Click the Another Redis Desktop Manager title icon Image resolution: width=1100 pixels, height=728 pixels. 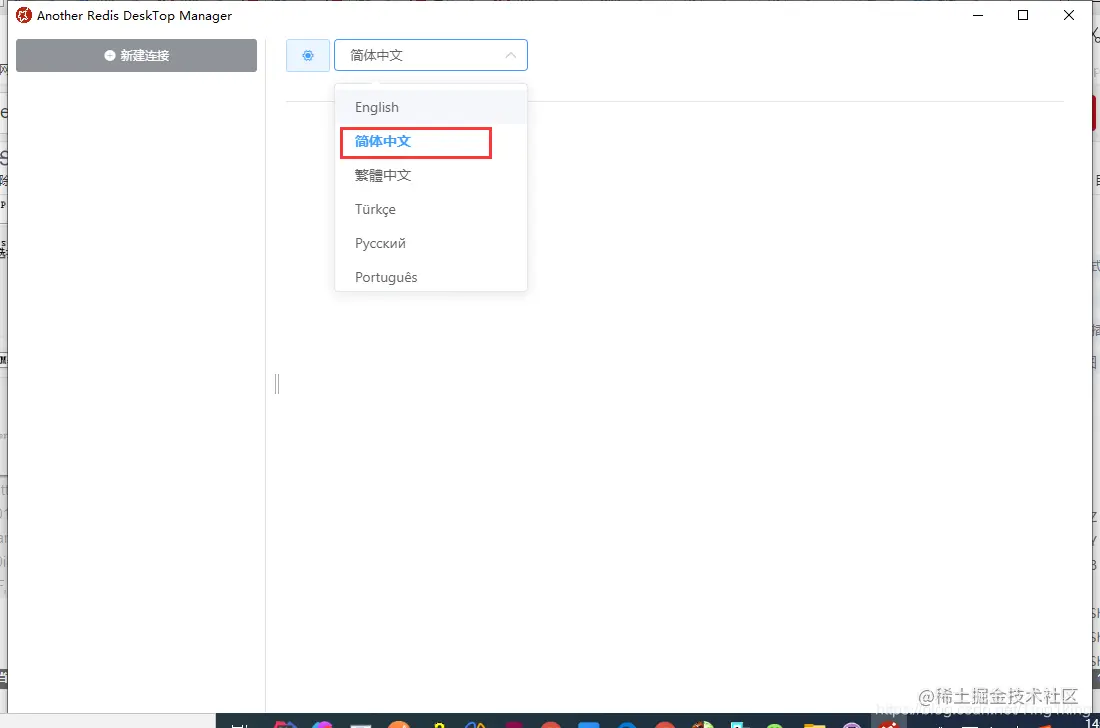point(24,15)
